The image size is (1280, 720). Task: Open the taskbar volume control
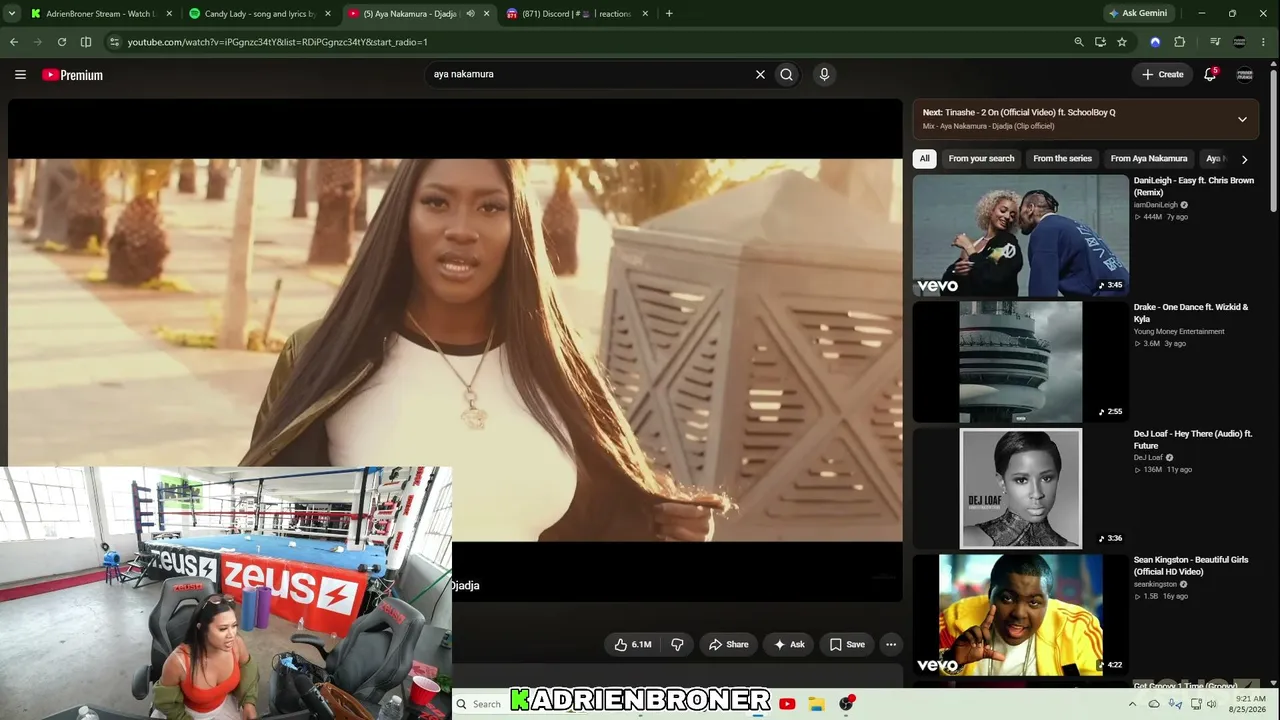point(1211,704)
